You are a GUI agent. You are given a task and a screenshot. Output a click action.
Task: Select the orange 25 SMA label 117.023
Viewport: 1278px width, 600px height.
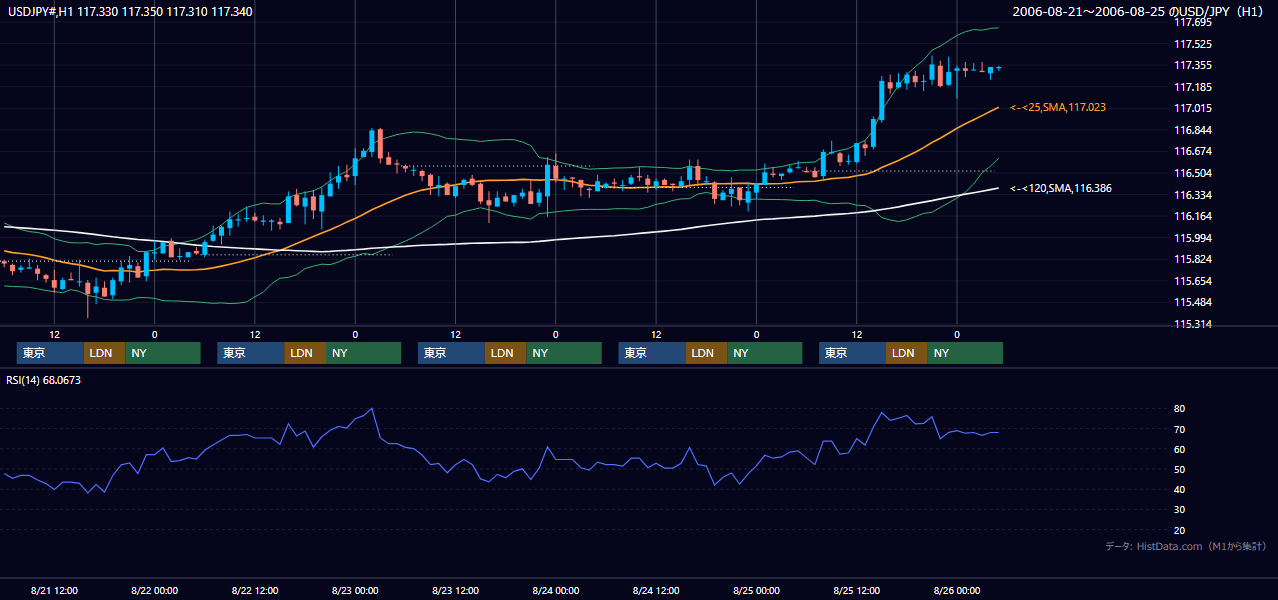click(x=1058, y=107)
